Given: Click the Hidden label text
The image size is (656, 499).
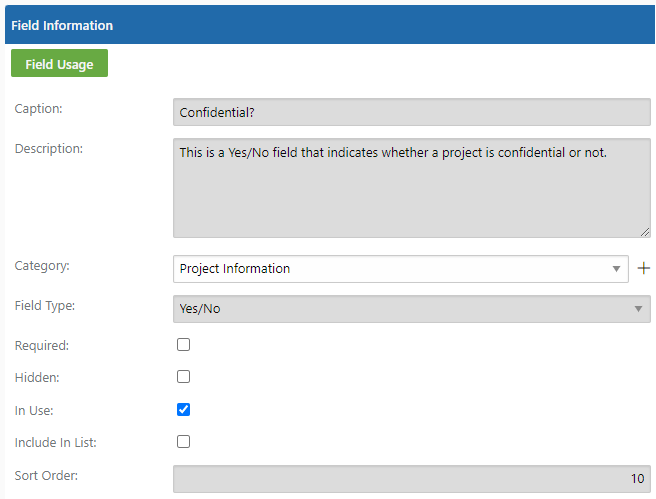Looking at the screenshot, I should click(x=37, y=378).
